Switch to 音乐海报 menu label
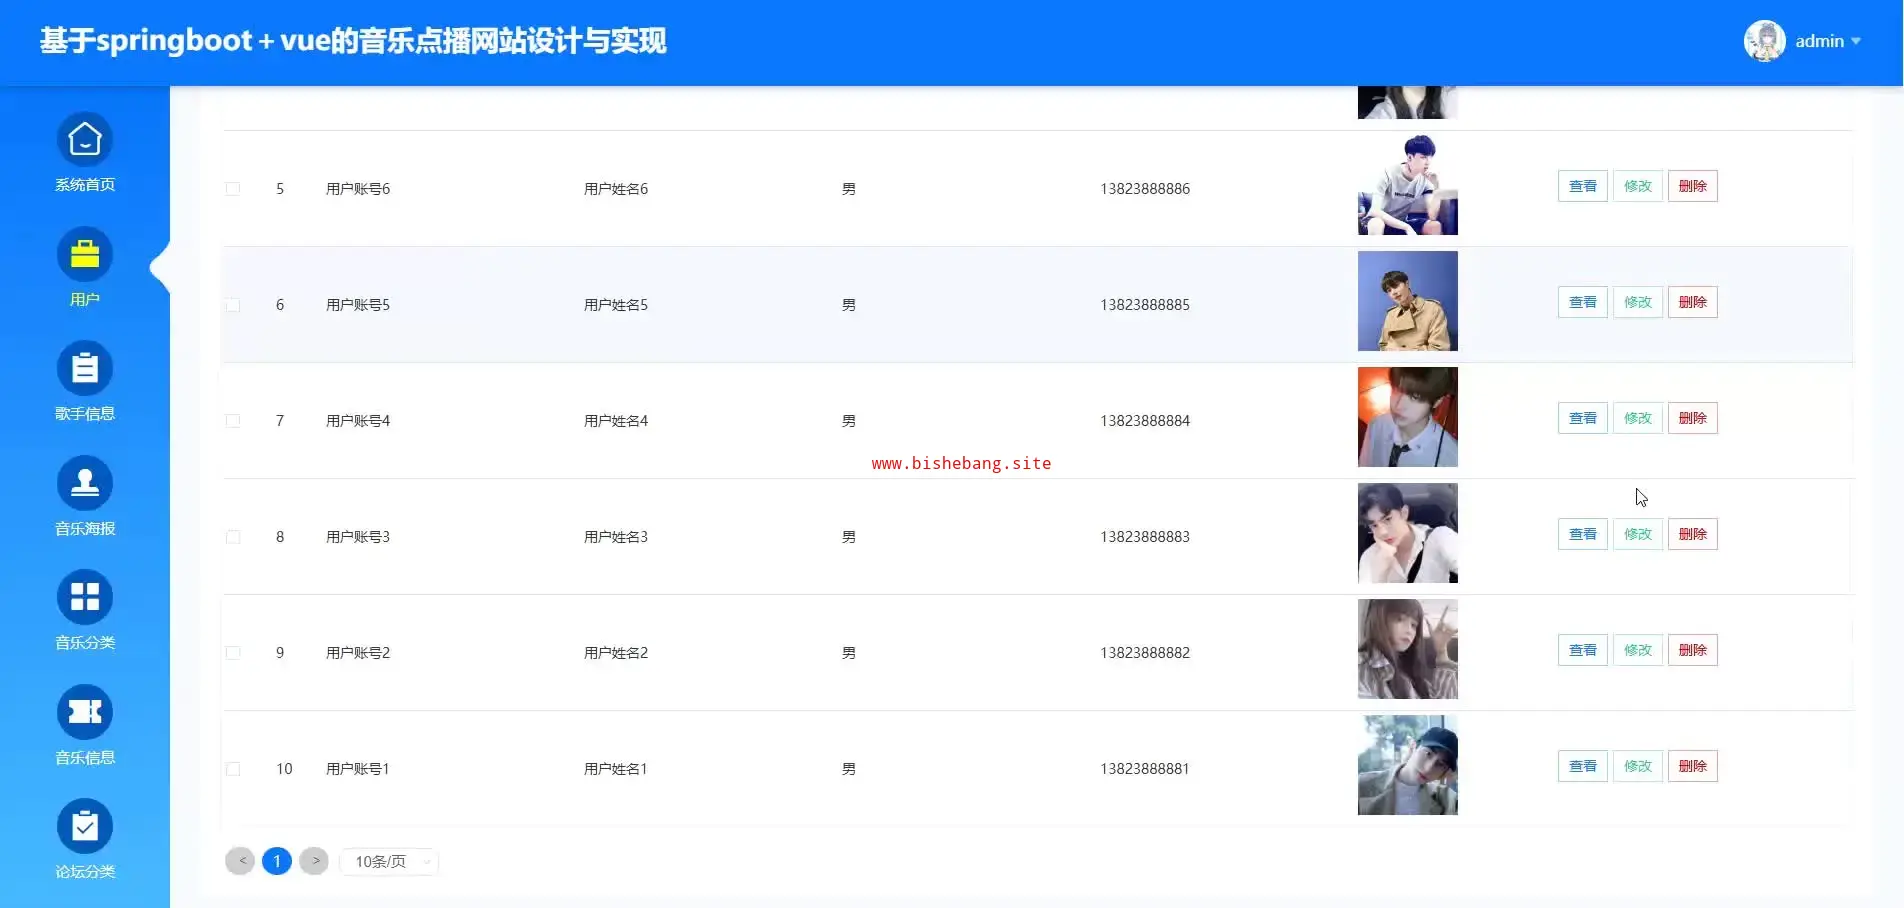The image size is (1904, 908). click(x=85, y=529)
